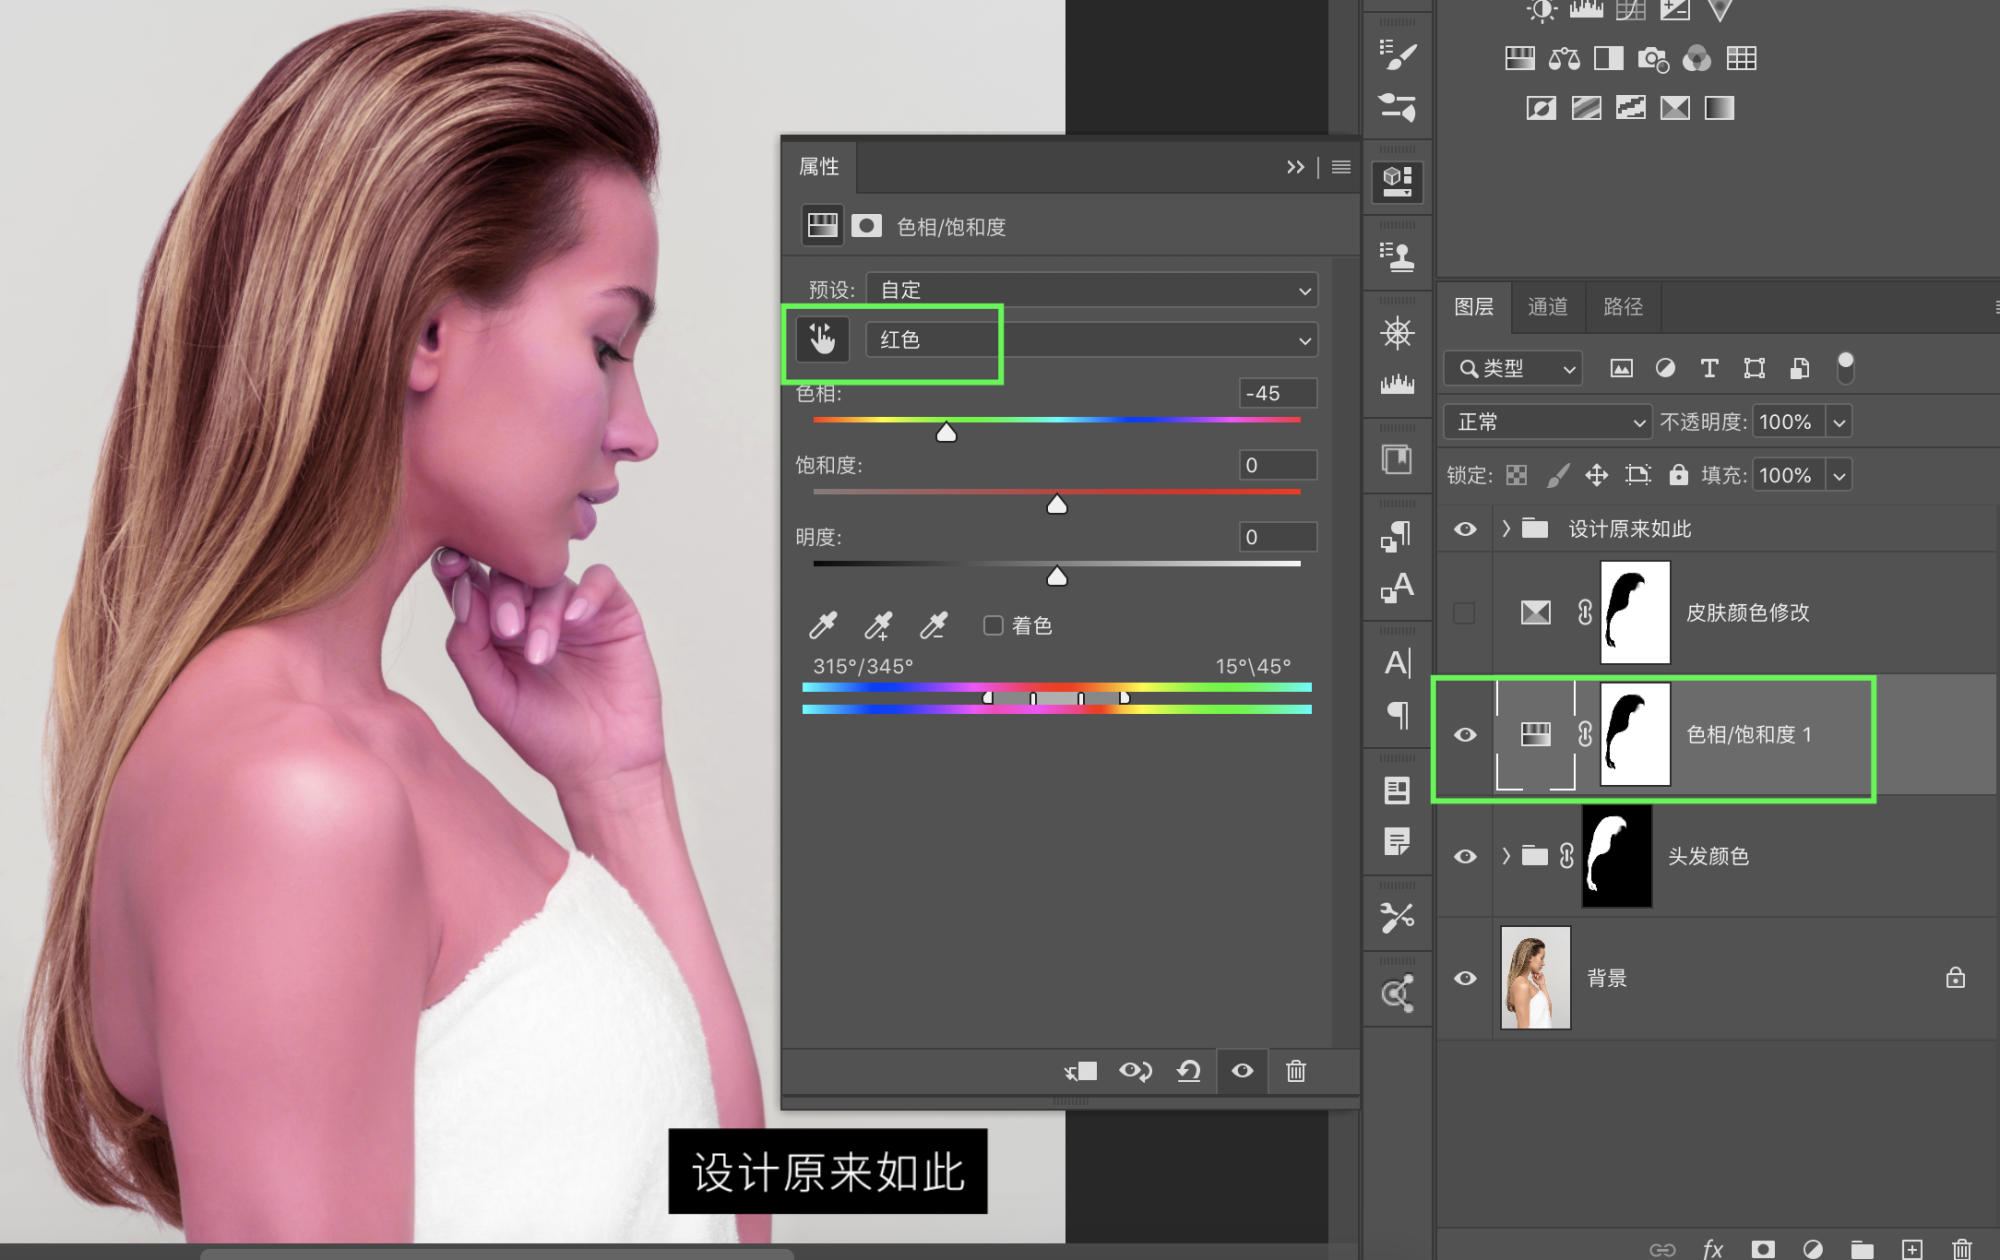
Task: Click the layer mask icon in properties
Action: click(x=866, y=226)
